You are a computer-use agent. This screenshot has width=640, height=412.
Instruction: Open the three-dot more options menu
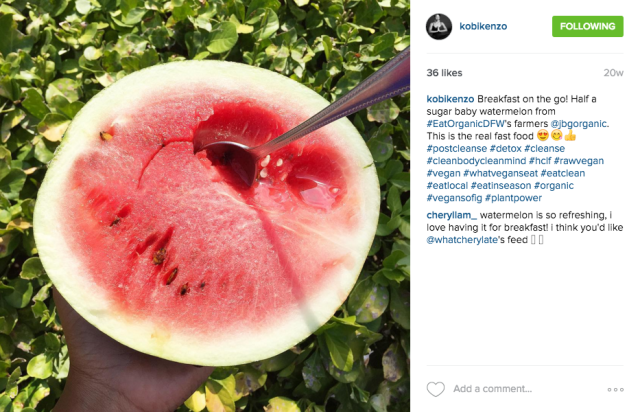(616, 390)
